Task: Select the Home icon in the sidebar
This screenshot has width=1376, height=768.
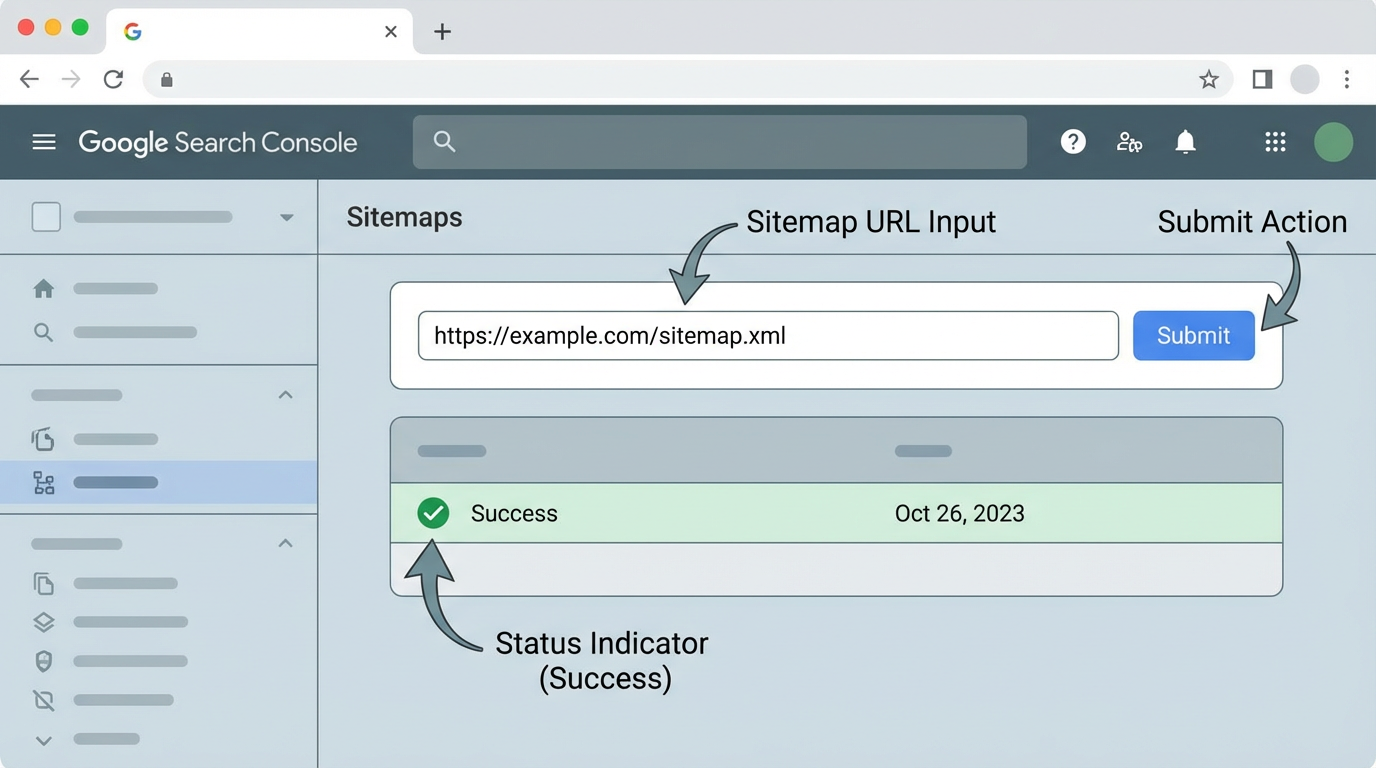Action: coord(44,288)
